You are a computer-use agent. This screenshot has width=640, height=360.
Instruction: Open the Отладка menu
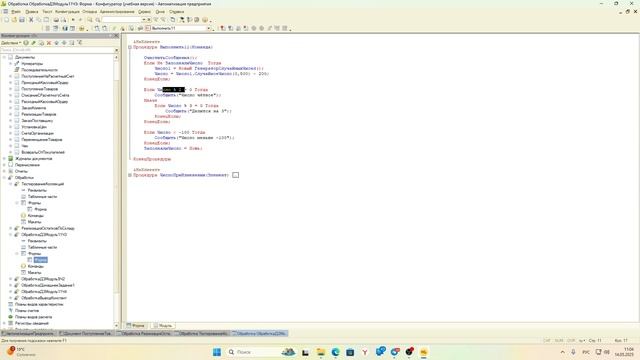[x=89, y=12]
